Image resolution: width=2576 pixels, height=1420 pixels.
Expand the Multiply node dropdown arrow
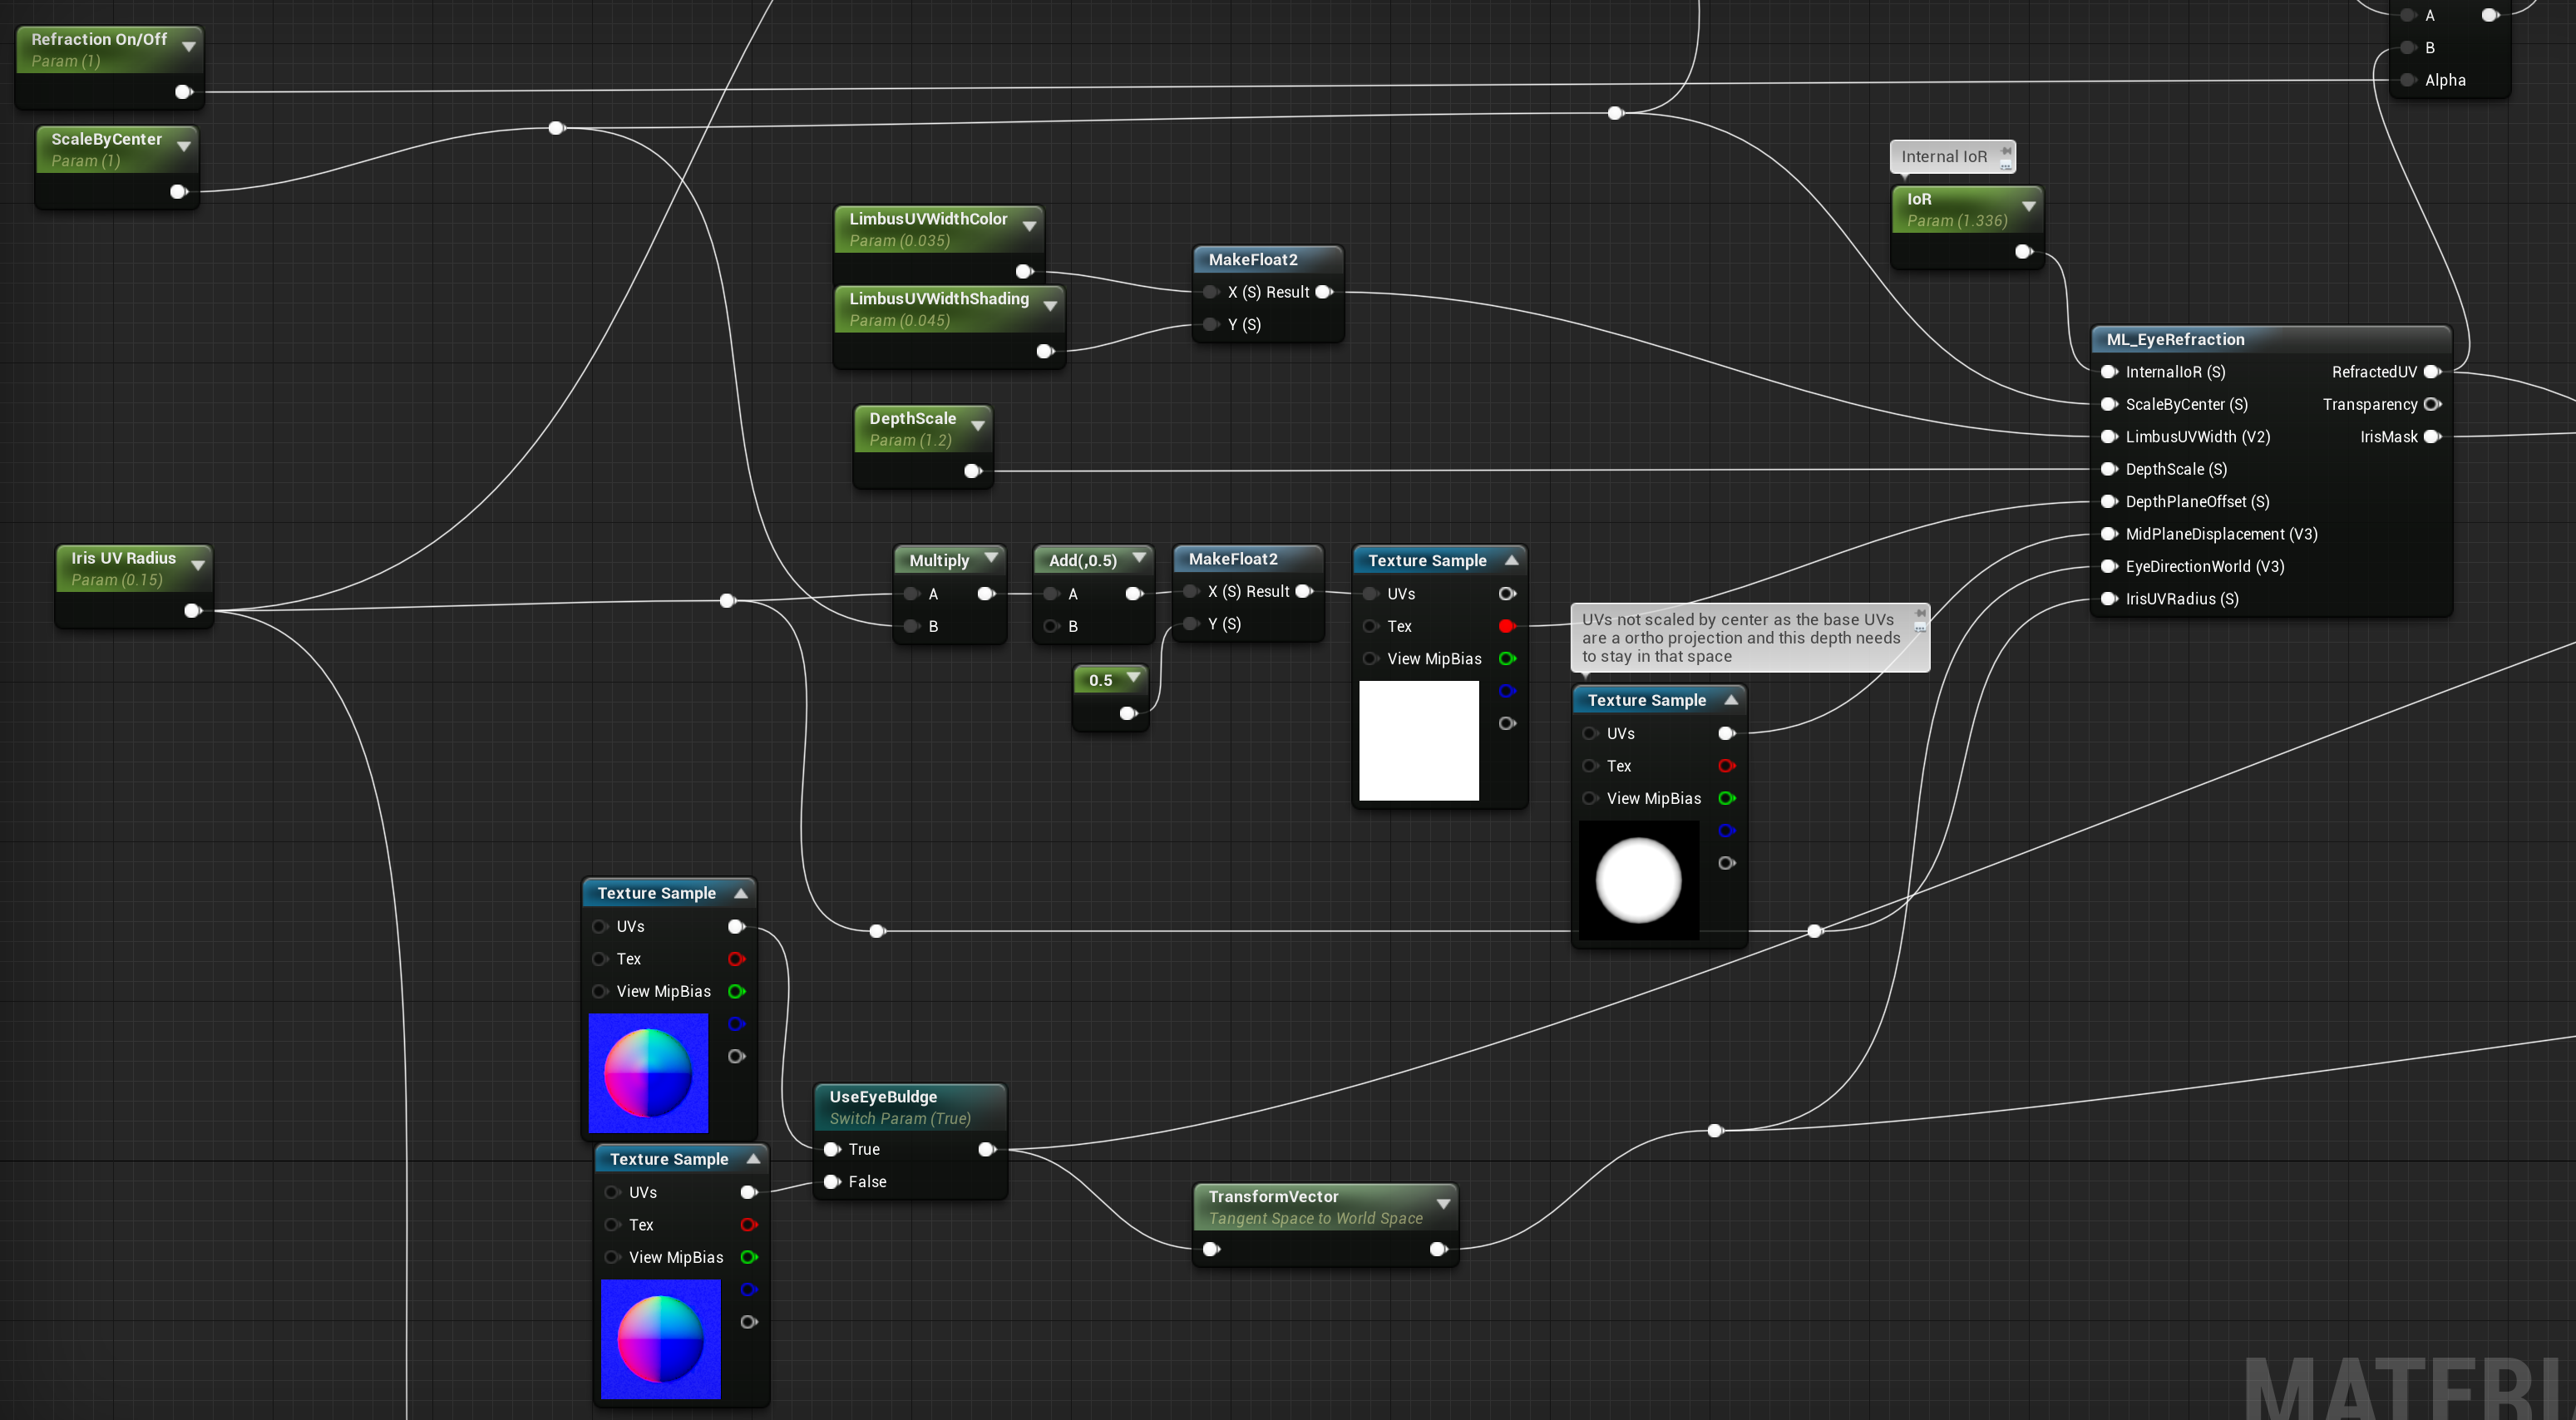point(991,558)
